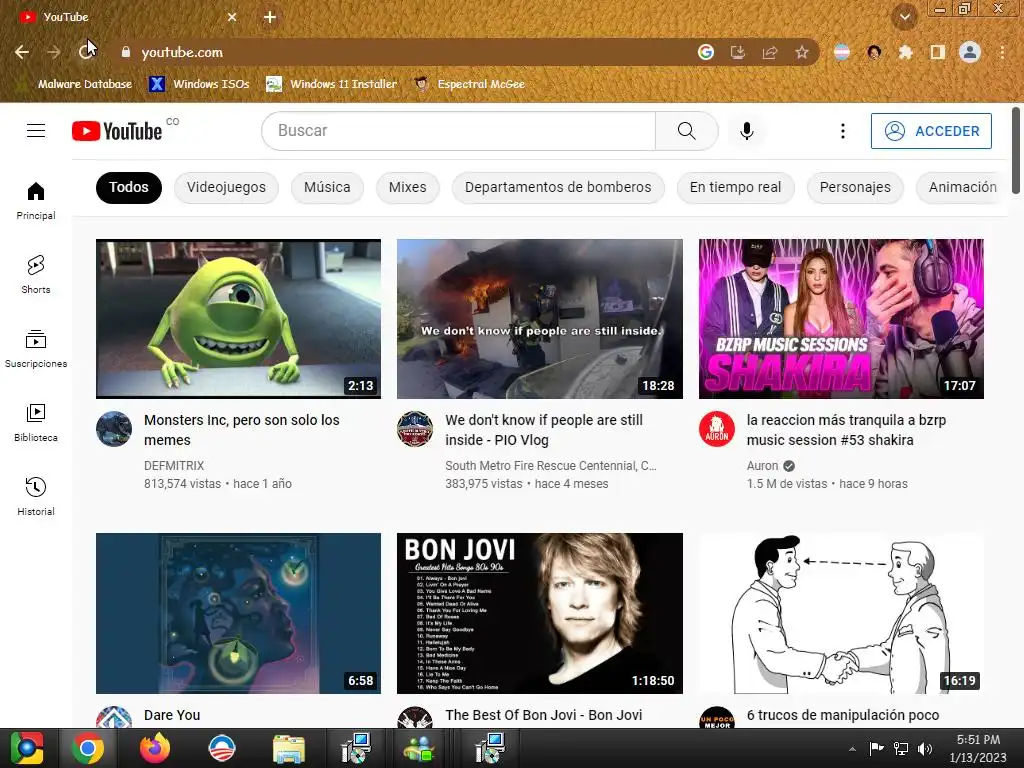
Task: Toggle the Chrome side panel icon
Action: (x=938, y=52)
